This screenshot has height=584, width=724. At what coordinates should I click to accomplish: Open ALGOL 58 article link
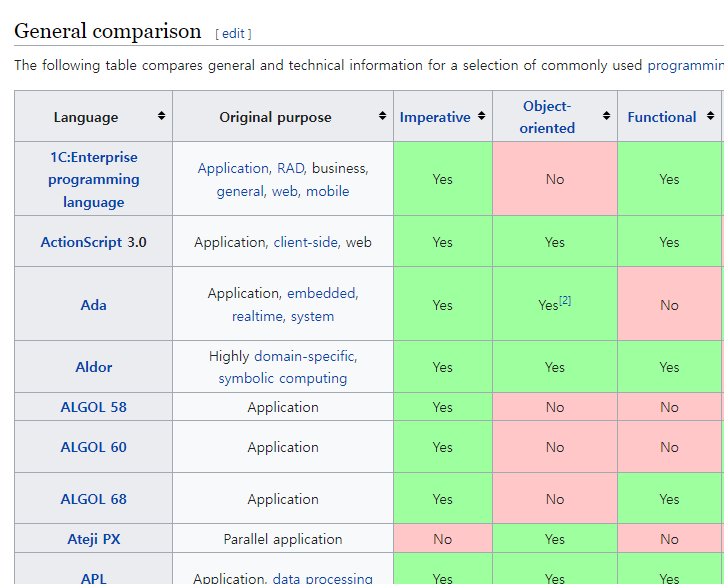point(93,407)
